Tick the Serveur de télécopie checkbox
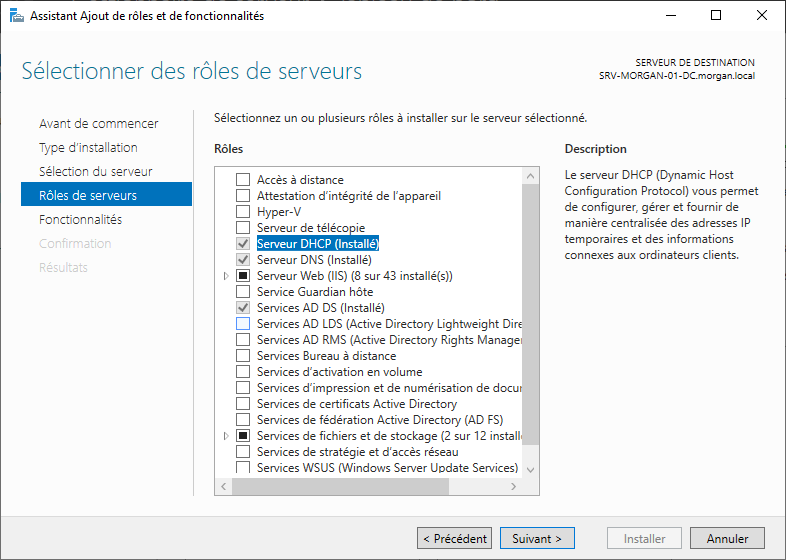The height and width of the screenshot is (560, 786). pos(243,228)
